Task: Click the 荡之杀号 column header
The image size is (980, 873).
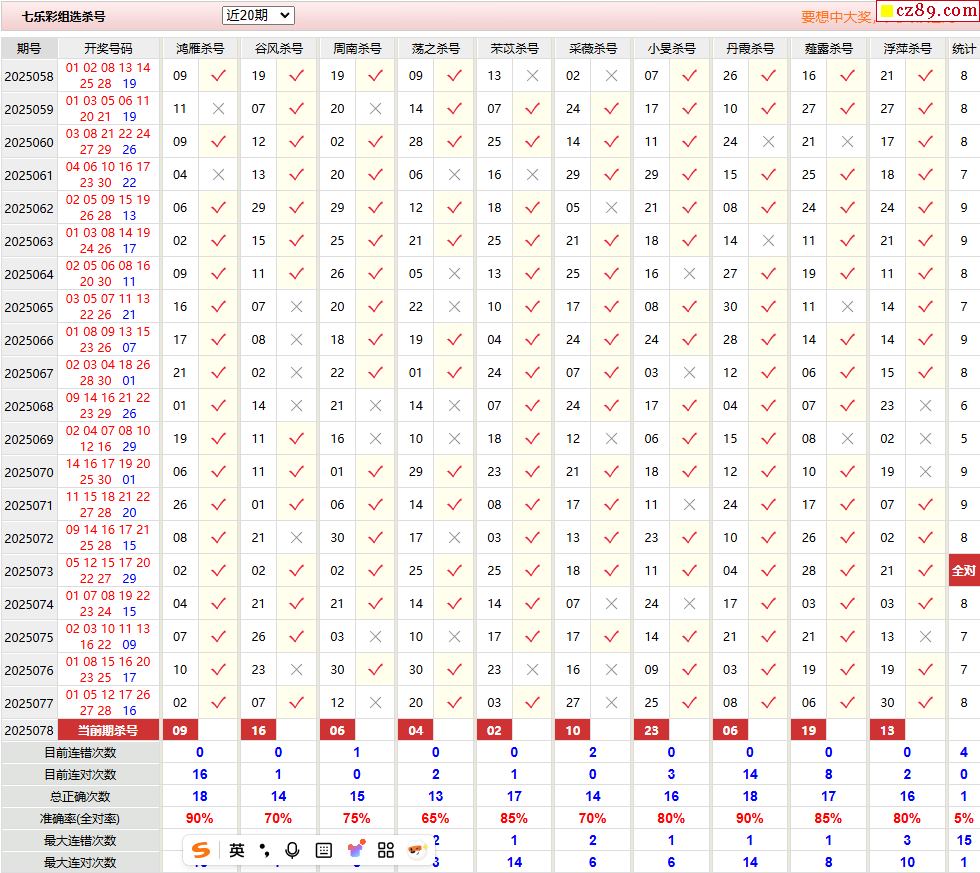Action: tap(436, 49)
